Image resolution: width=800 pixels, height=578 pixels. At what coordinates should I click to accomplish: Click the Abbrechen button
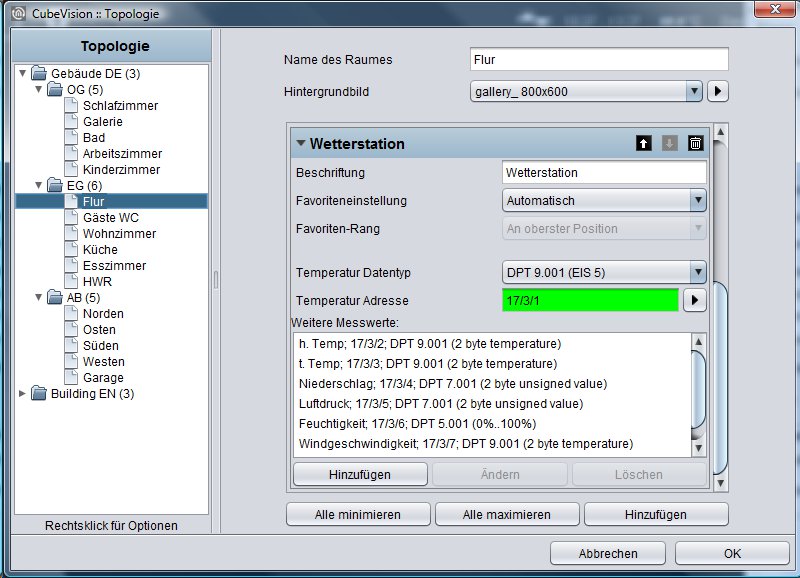(608, 553)
